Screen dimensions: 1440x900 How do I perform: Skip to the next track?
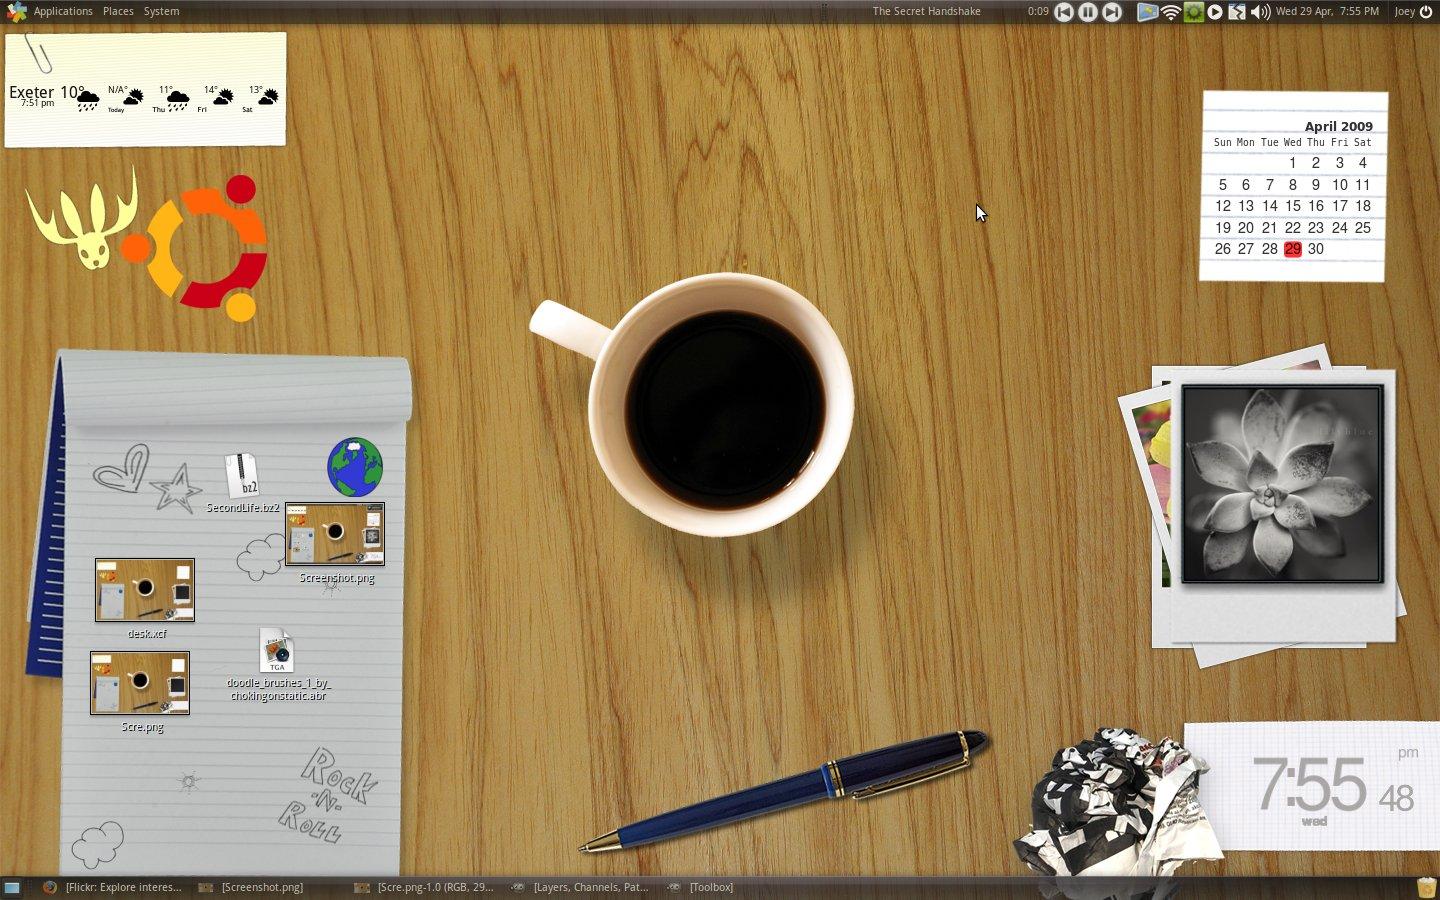point(1111,12)
